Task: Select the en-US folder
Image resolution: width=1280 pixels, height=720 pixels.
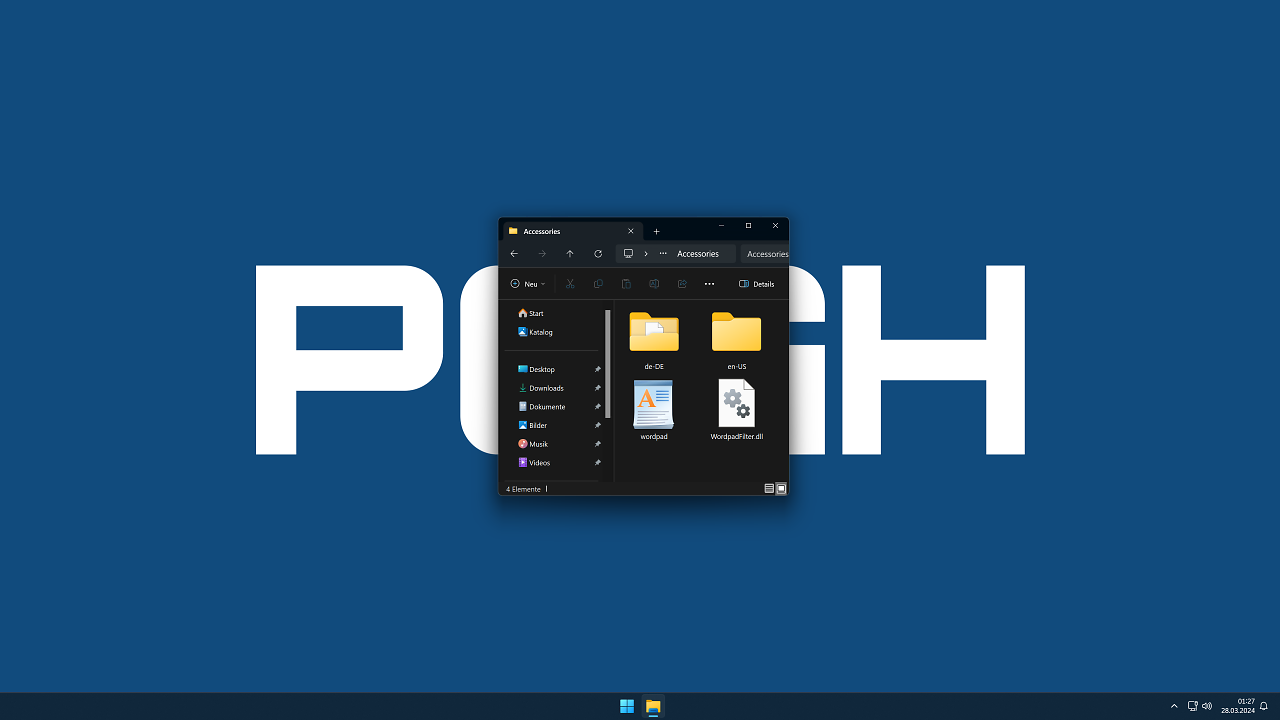Action: point(737,341)
